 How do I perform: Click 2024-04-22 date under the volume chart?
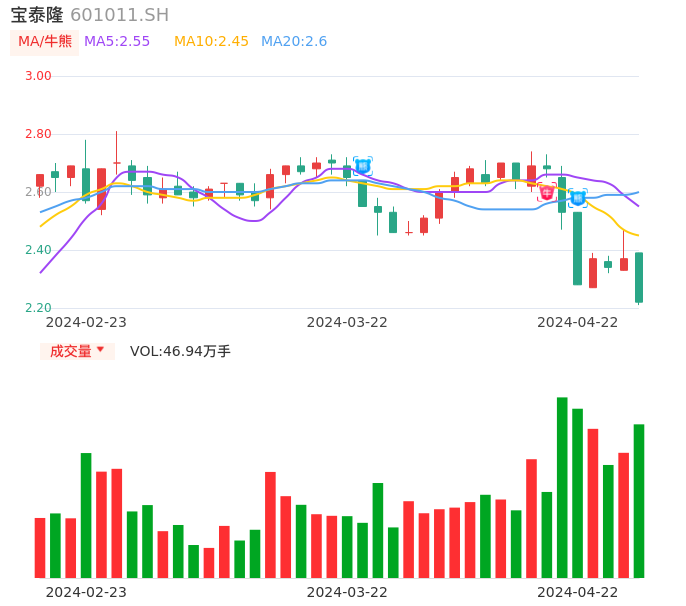[x=578, y=592]
